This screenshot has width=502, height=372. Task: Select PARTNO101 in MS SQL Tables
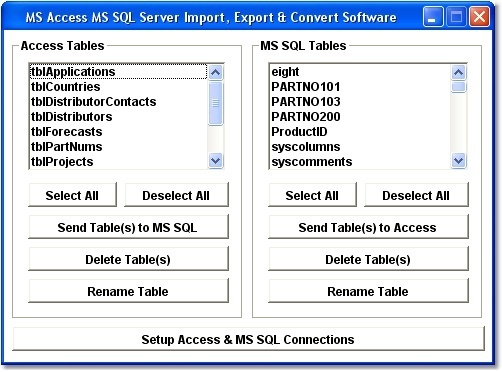(360, 87)
